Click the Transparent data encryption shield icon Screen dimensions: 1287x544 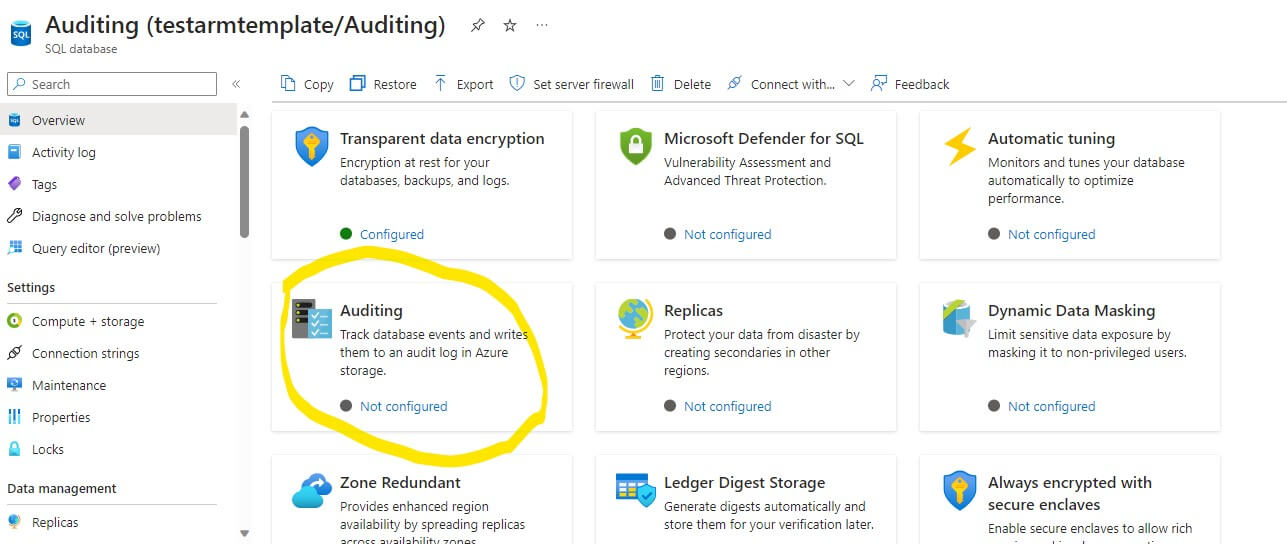pyautogui.click(x=312, y=147)
